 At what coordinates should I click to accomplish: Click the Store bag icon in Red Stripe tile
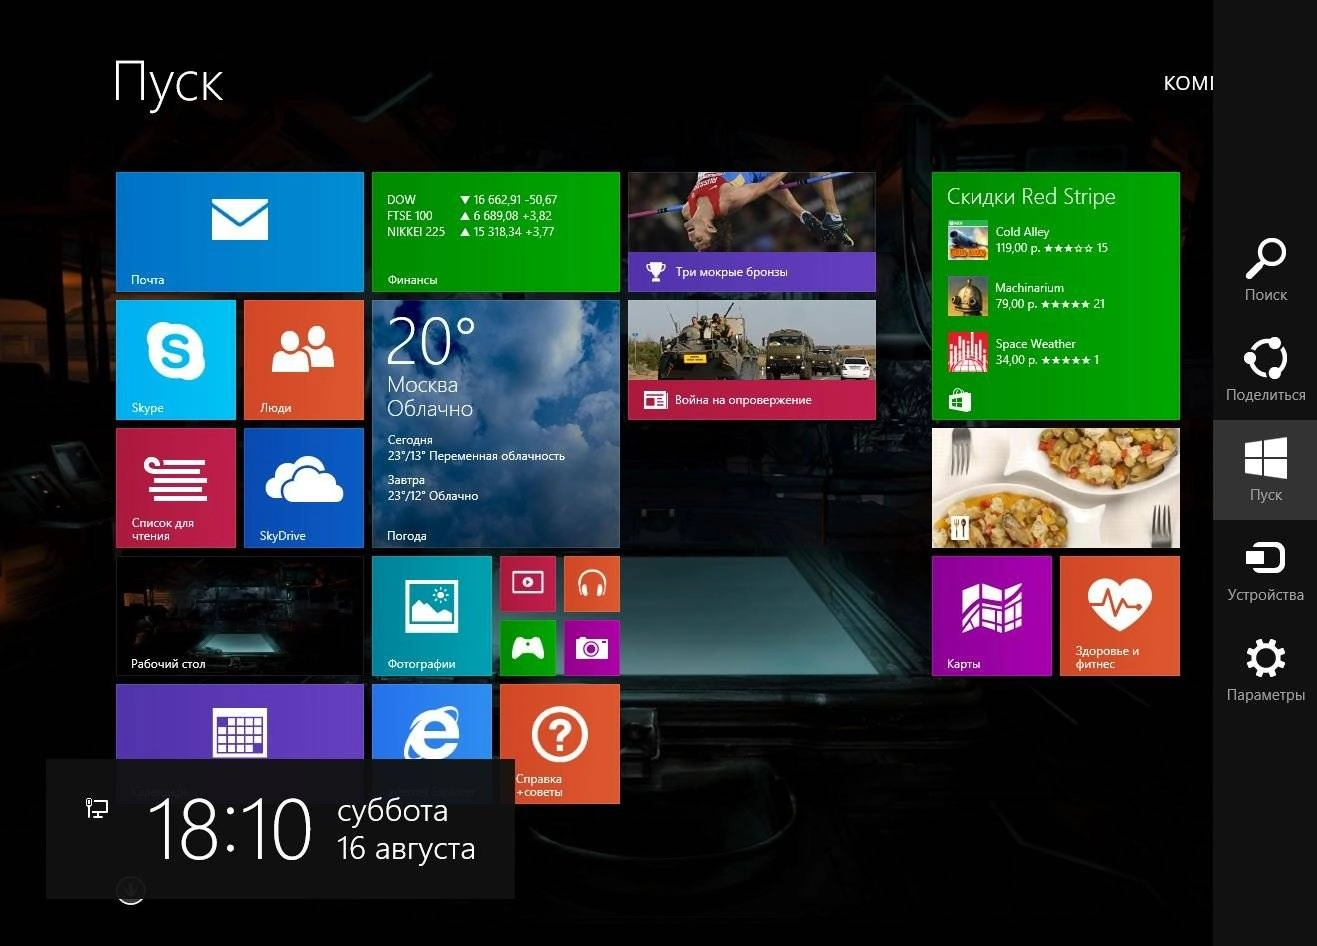click(x=960, y=401)
